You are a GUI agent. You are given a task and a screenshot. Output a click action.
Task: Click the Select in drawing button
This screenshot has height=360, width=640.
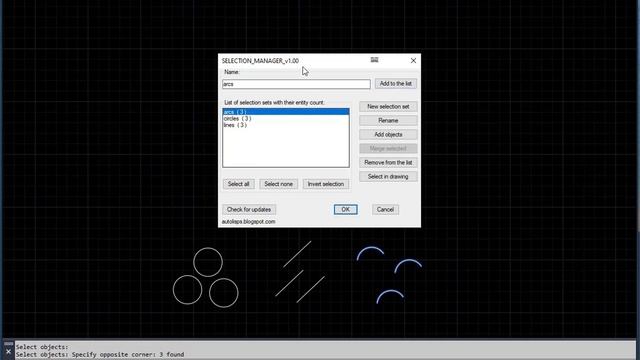click(x=388, y=176)
